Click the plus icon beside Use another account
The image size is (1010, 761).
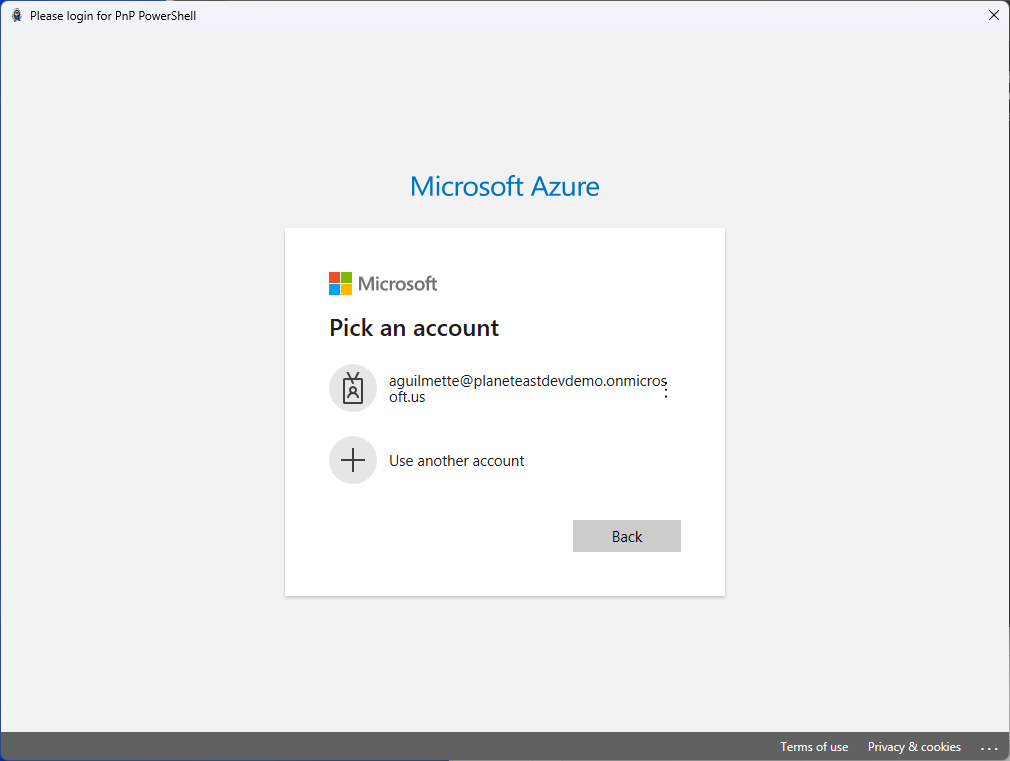click(353, 460)
